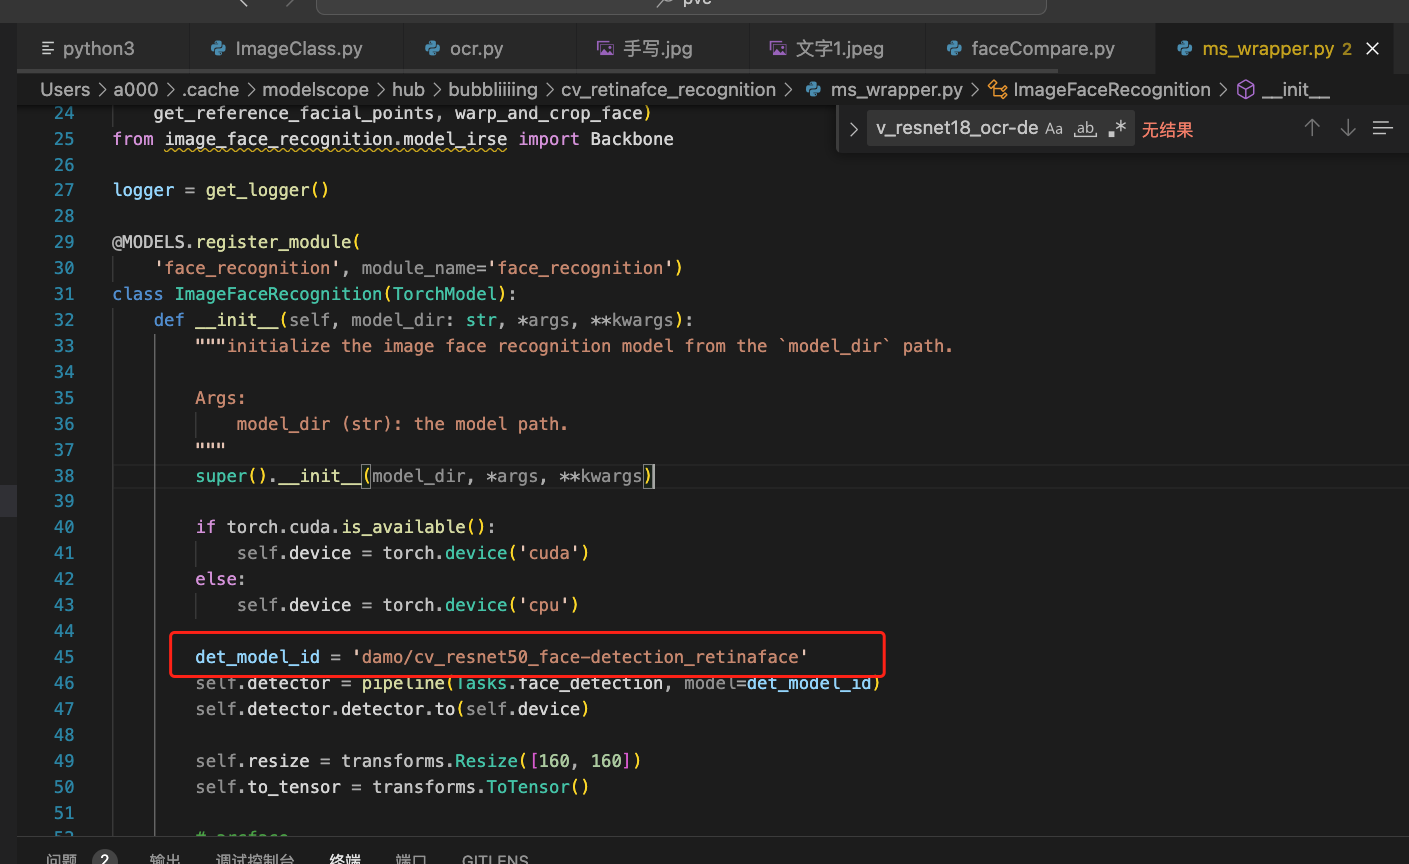Screen dimensions: 1409x864
Task: Open the modelscope breadcrumb folder
Action: [315, 90]
